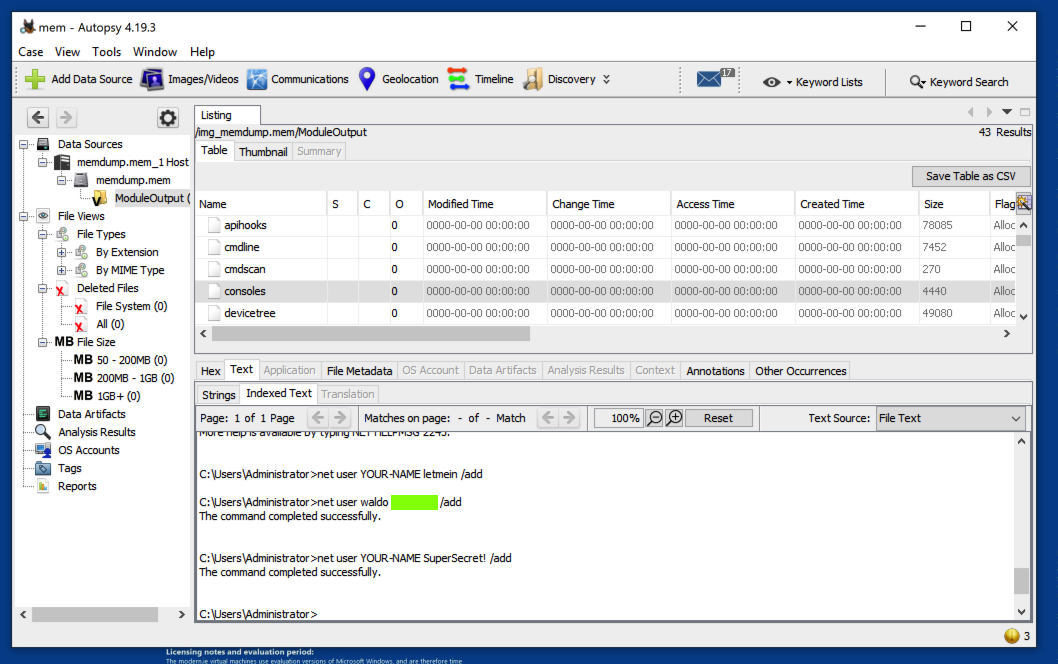Image resolution: width=1058 pixels, height=664 pixels.
Task: Open the Text Source dropdown
Action: (950, 418)
